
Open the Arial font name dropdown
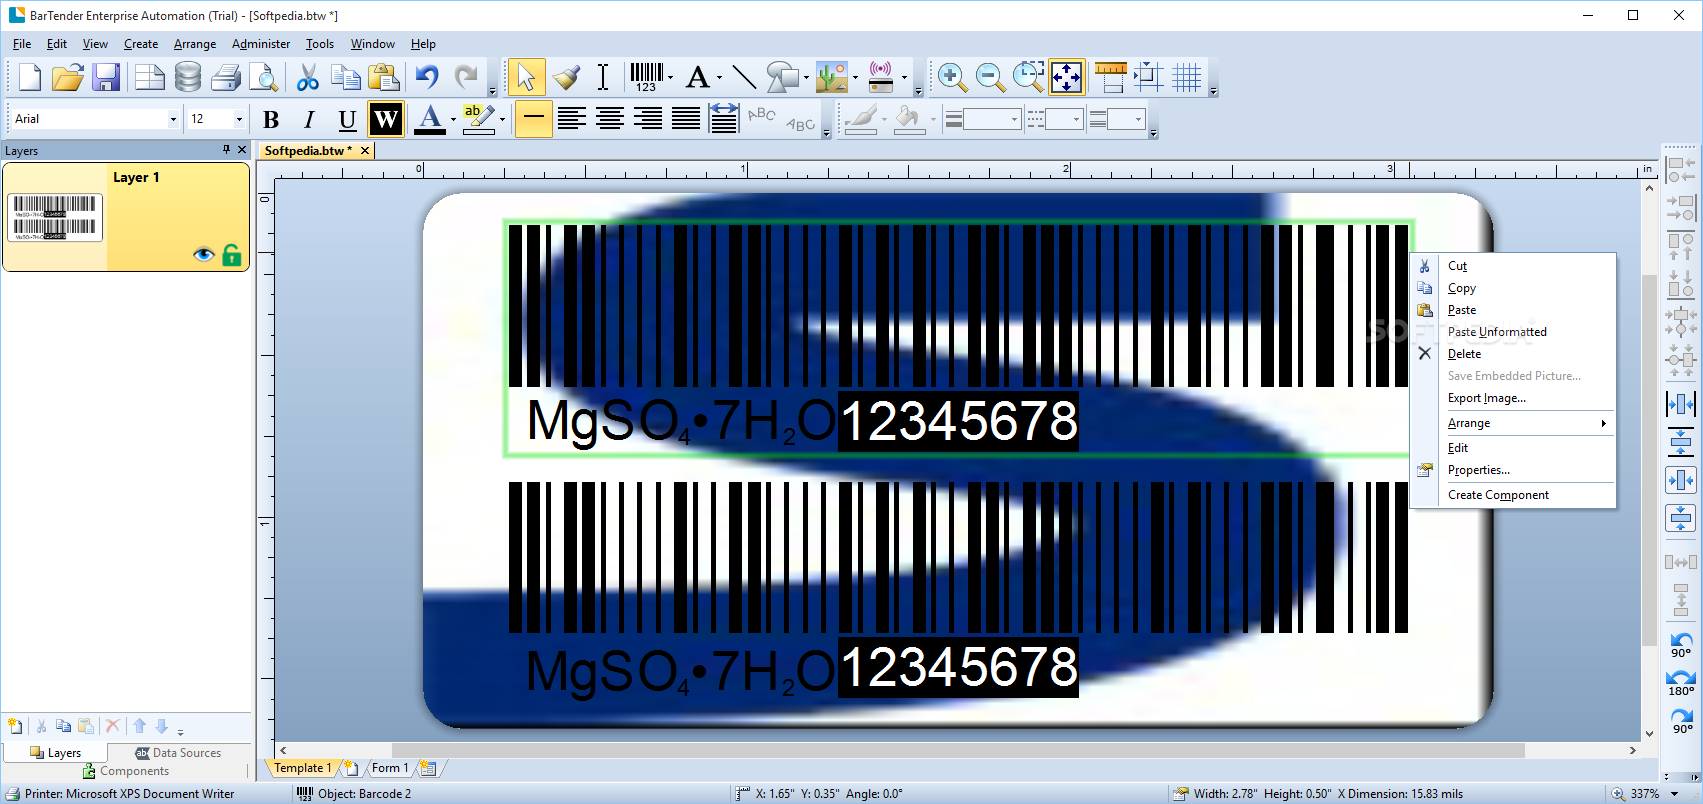[x=173, y=119]
